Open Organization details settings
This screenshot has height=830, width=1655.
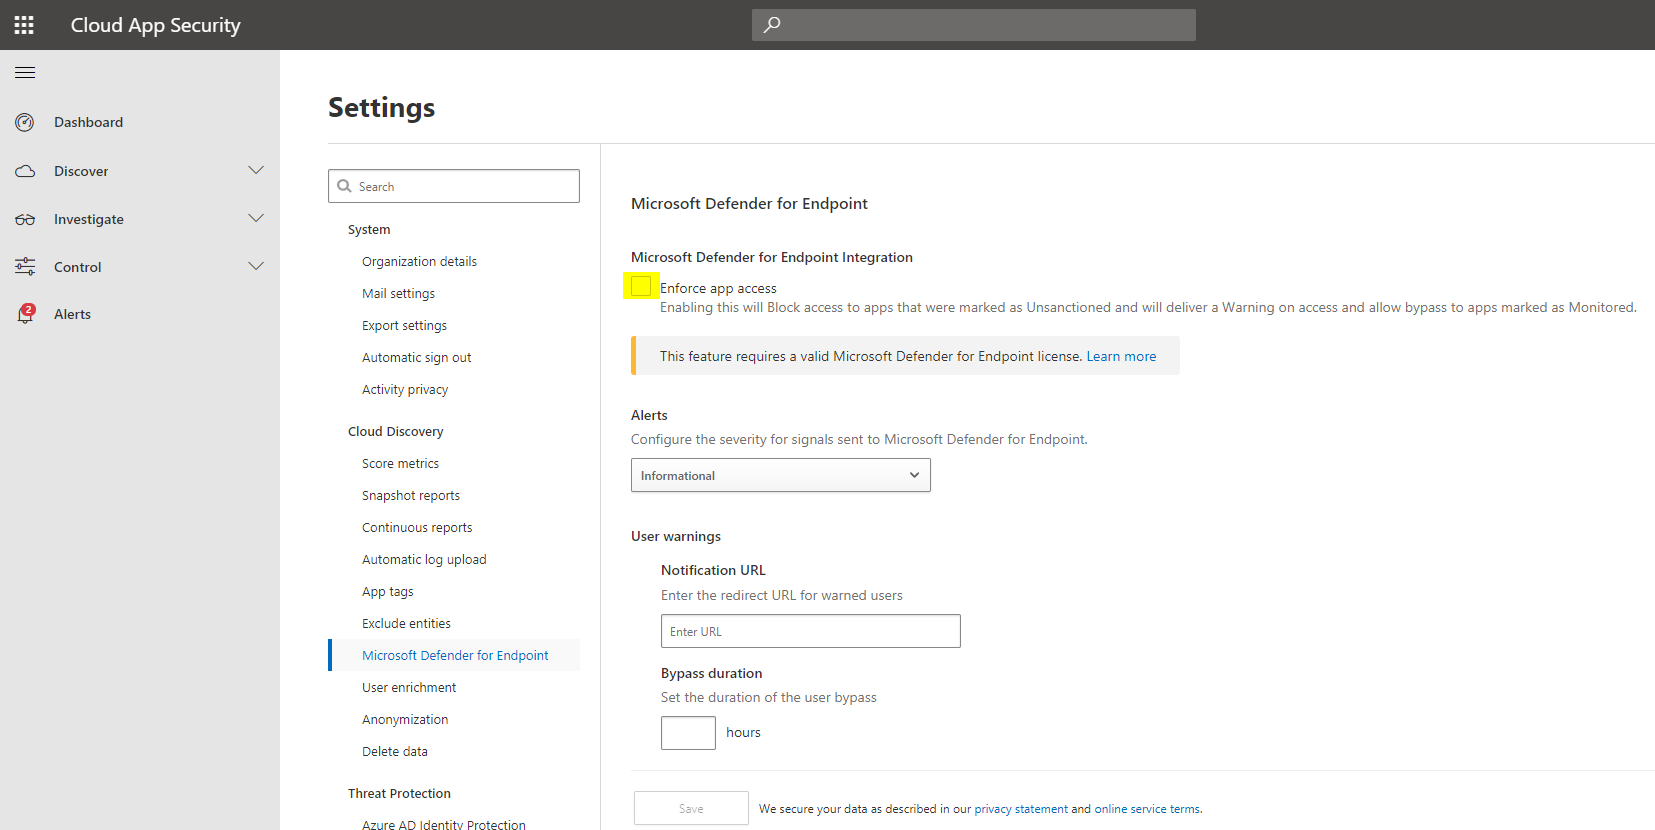pos(419,261)
